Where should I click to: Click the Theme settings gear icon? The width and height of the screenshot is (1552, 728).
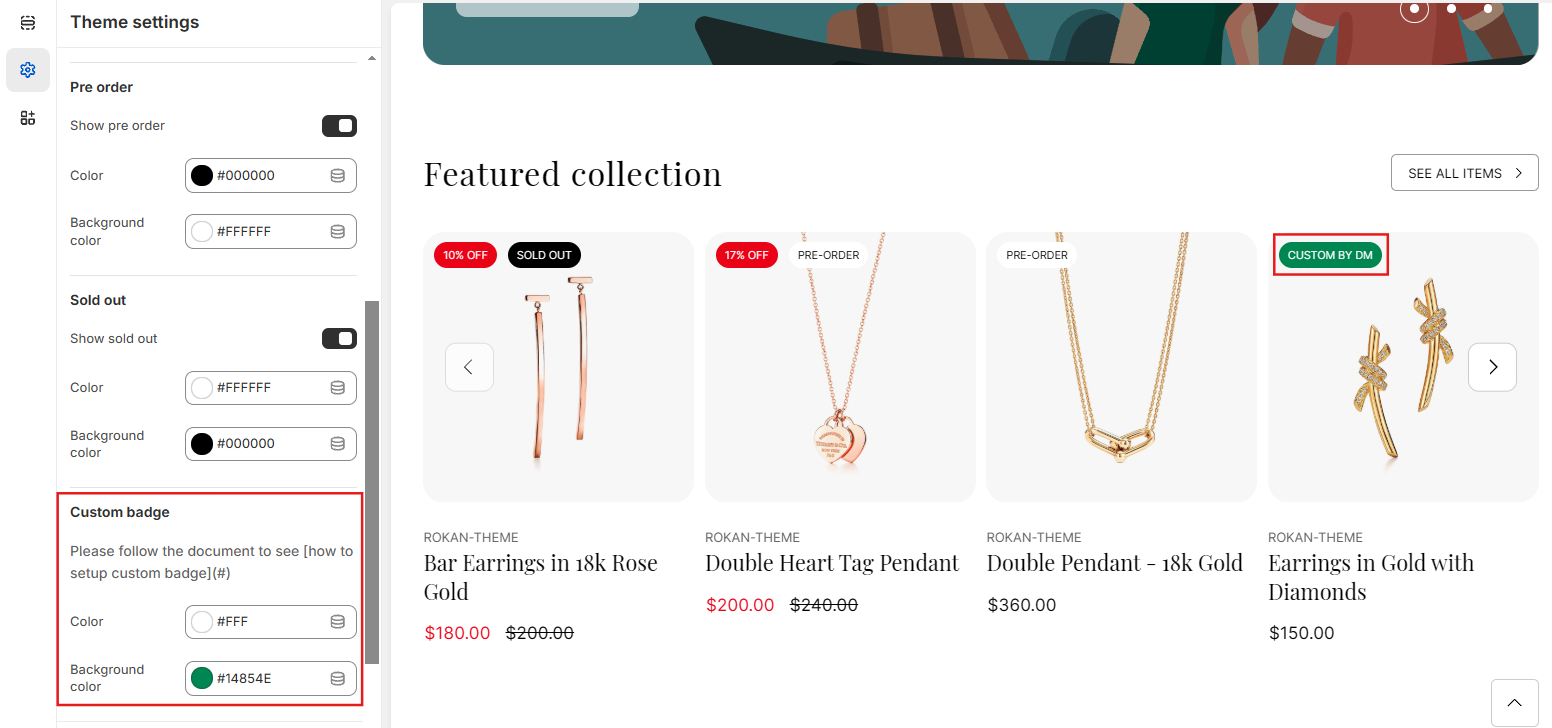pos(28,70)
